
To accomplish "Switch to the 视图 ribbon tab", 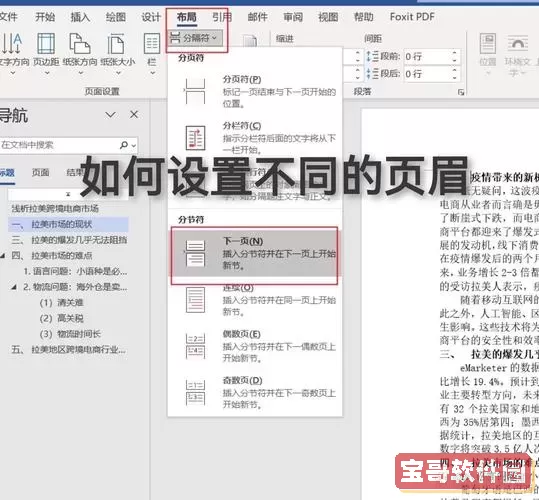I will 328,17.
